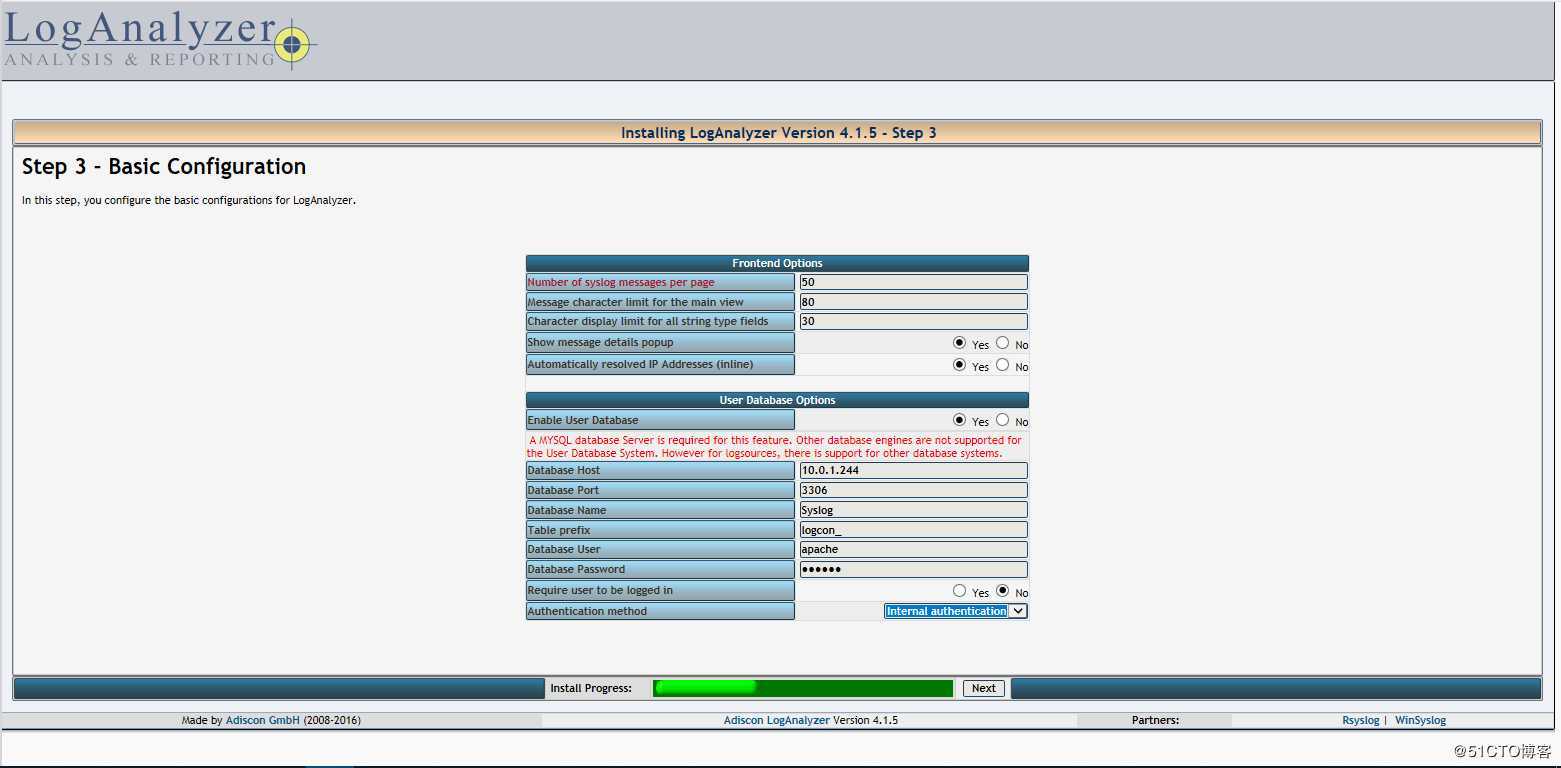
Task: Click the Frontend Options section header
Action: [x=777, y=263]
